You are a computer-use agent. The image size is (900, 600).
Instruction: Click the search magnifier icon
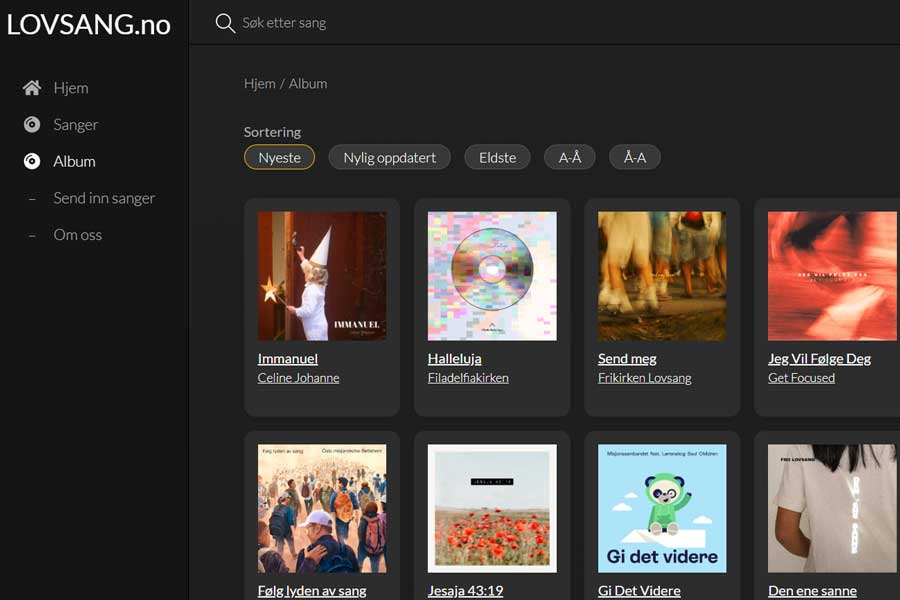coord(225,23)
